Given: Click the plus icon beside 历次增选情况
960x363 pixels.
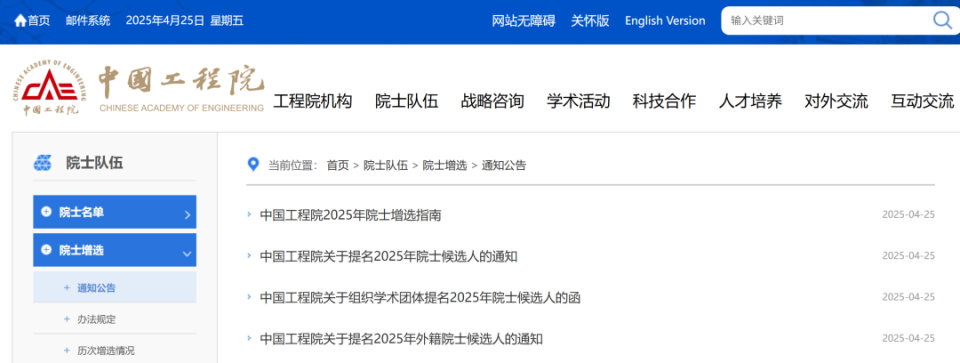Looking at the screenshot, I should coord(67,351).
